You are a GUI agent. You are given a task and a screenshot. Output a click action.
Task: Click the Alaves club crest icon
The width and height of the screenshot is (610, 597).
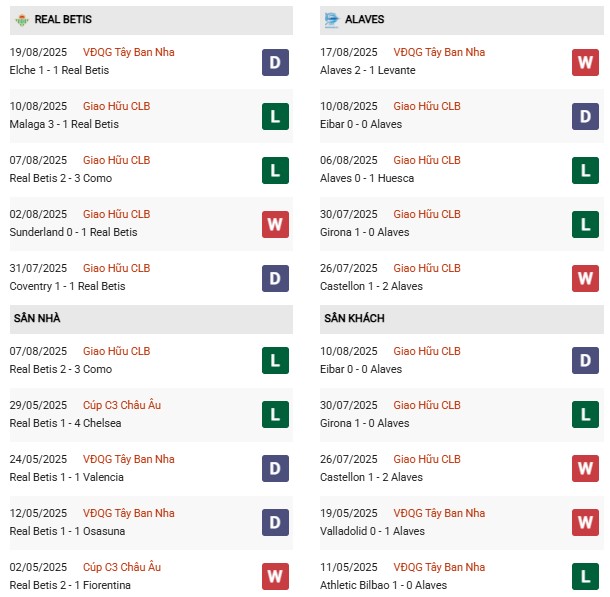click(331, 19)
